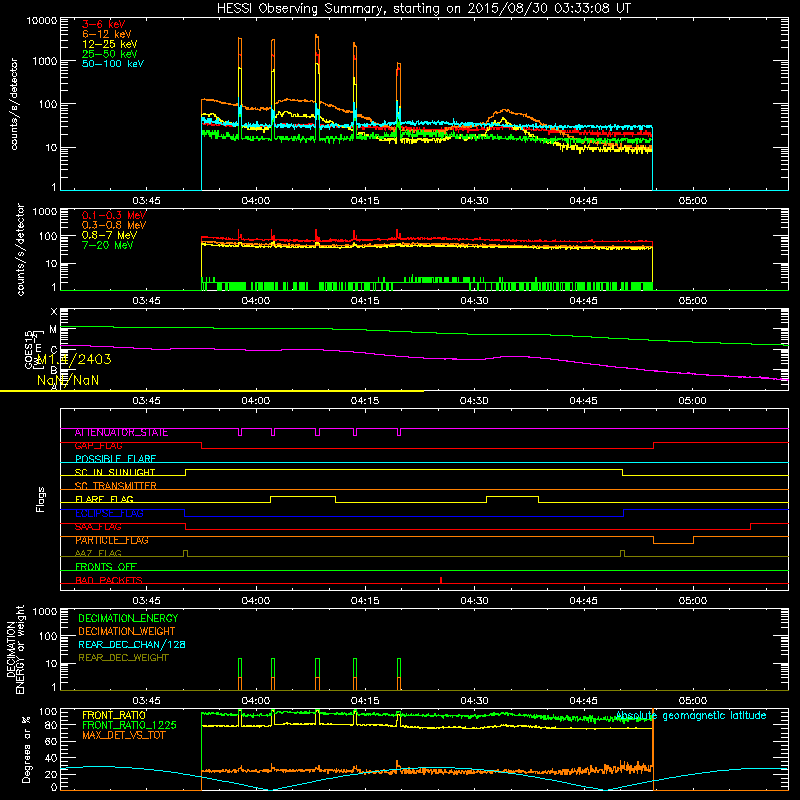The image size is (800, 800).
Task: Select the 0.1-0.3 MeV legend label
Action: 114,215
